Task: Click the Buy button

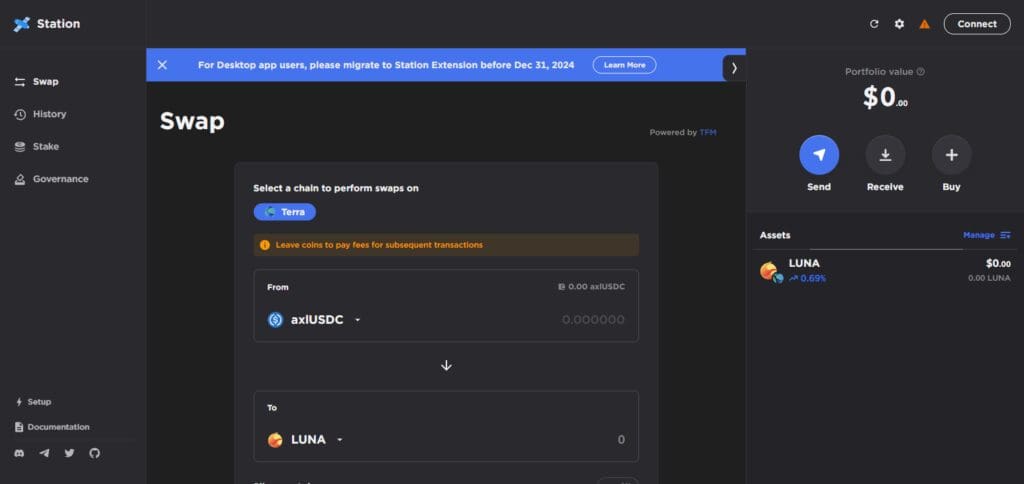Action: pyautogui.click(x=952, y=155)
